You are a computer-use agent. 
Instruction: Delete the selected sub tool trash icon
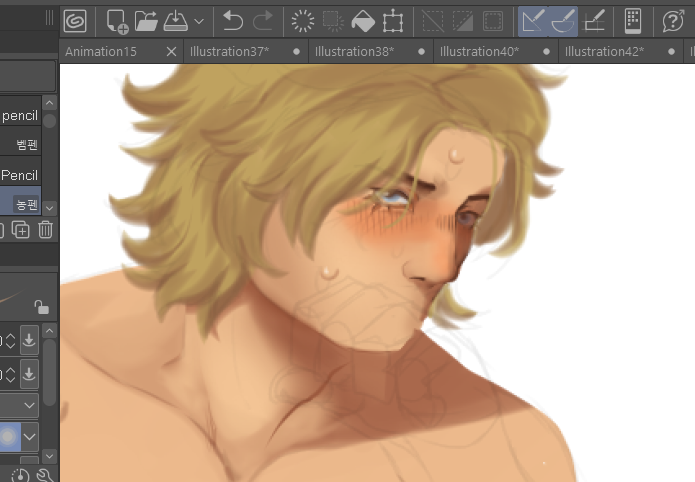[x=45, y=230]
